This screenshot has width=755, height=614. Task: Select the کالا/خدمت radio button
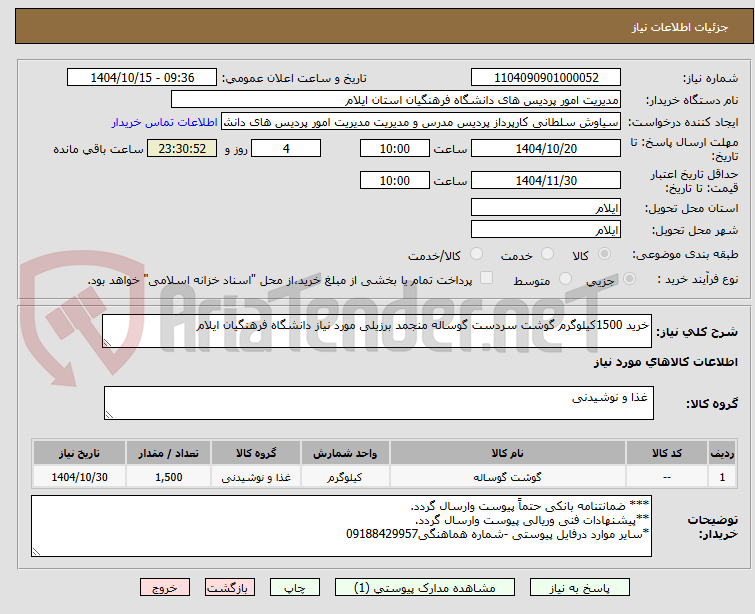pos(476,254)
